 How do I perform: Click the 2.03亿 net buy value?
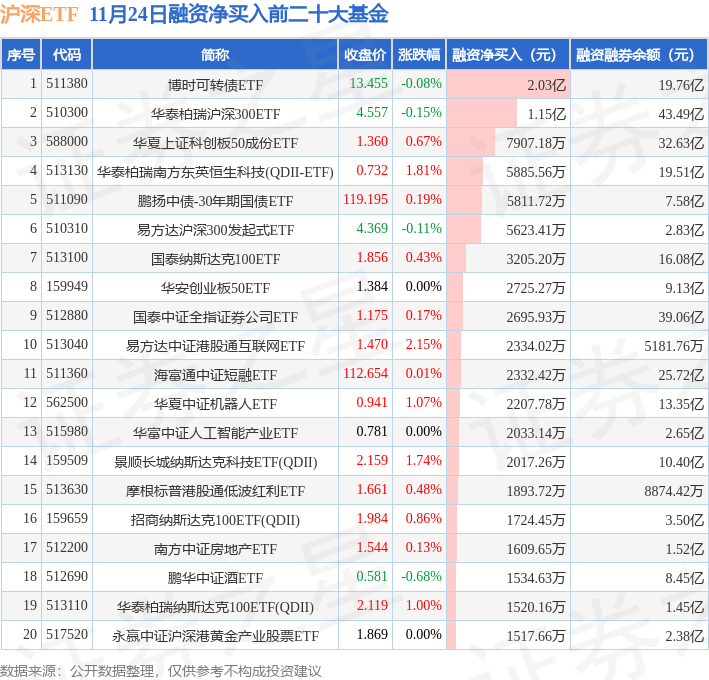546,85
